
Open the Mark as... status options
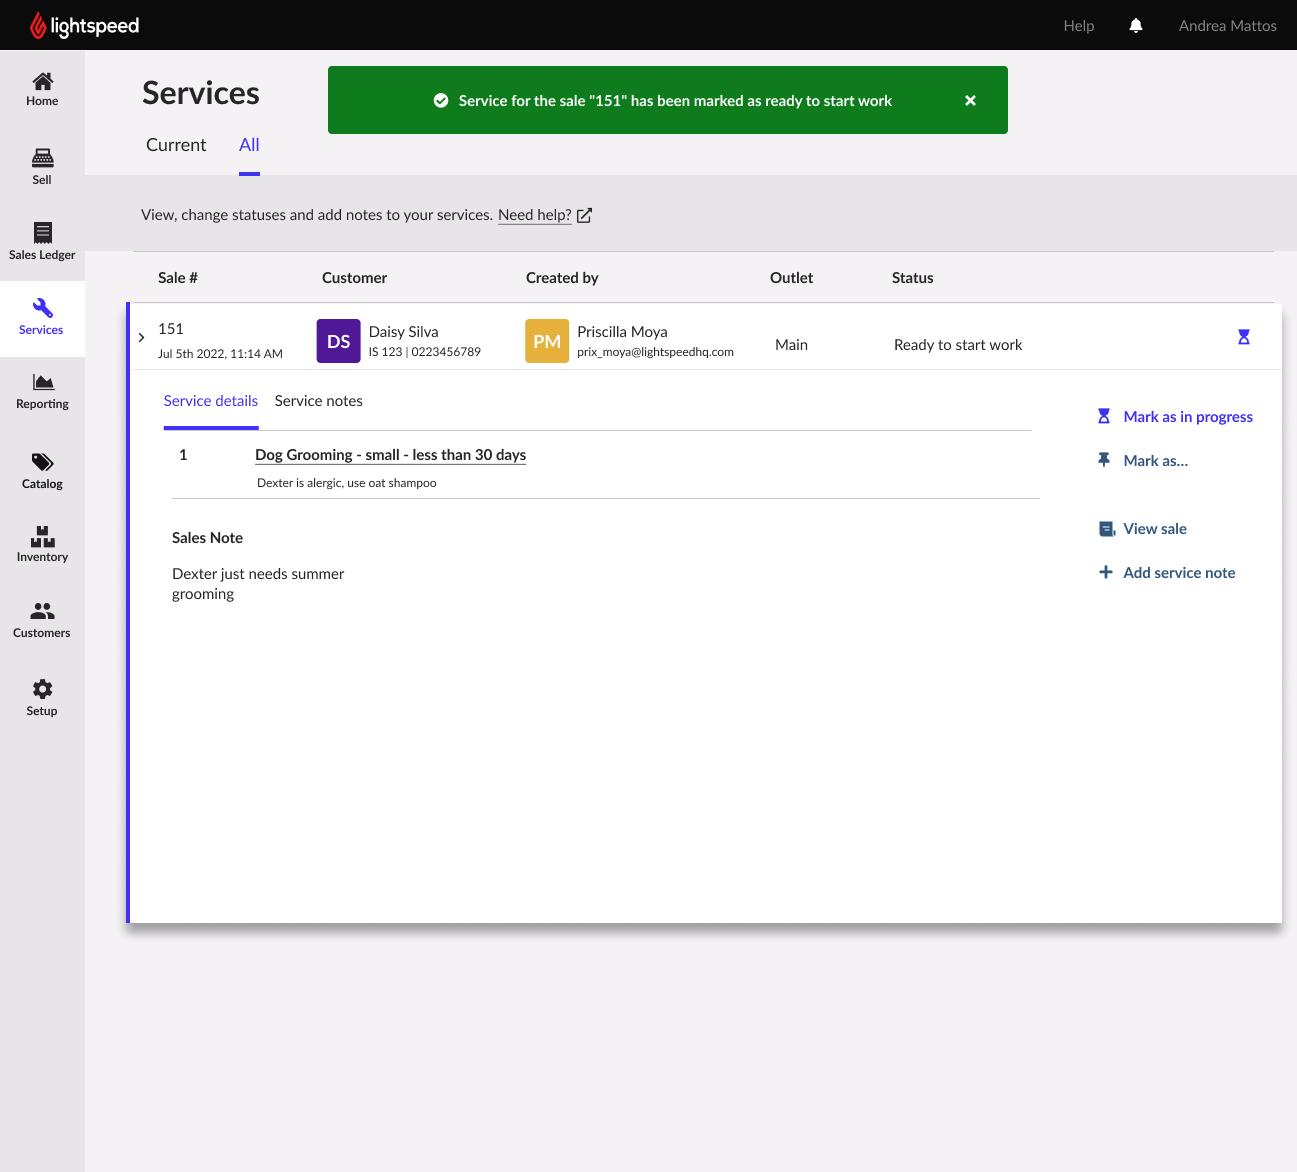pos(1155,461)
